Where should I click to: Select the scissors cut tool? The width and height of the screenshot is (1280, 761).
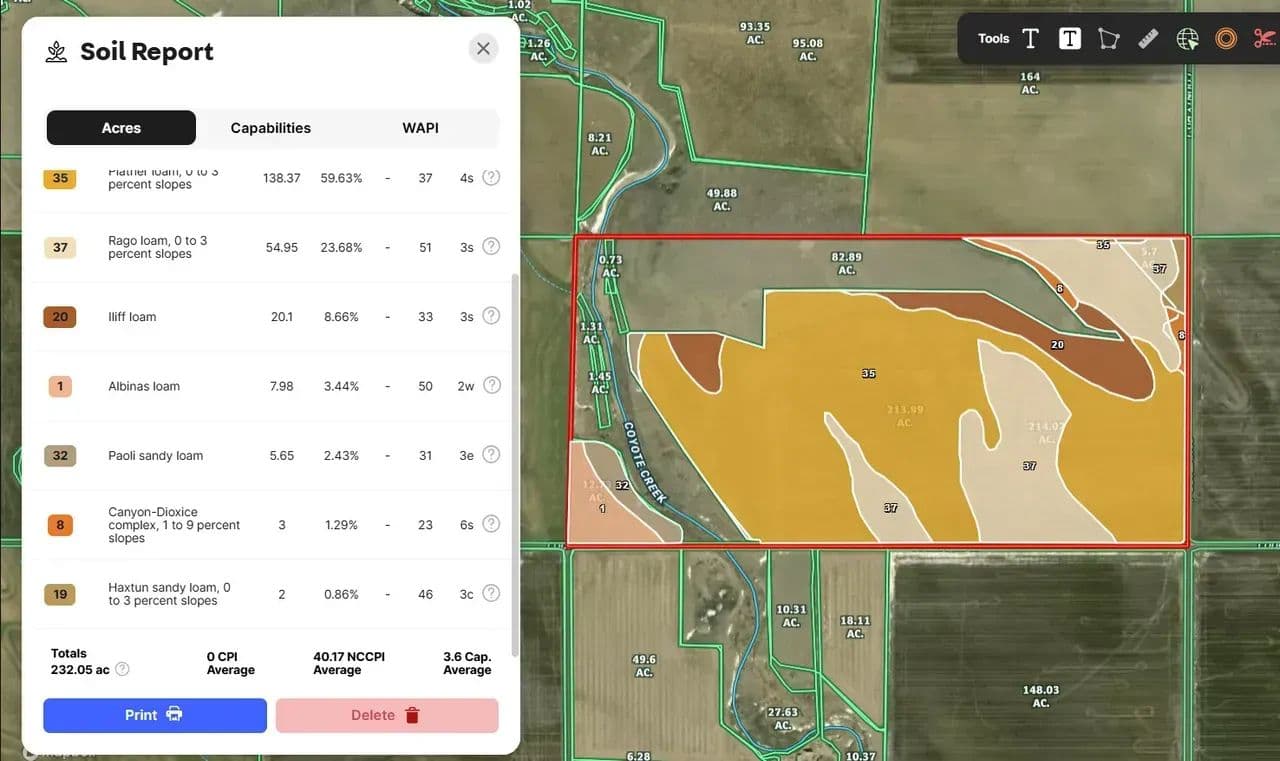click(1265, 39)
